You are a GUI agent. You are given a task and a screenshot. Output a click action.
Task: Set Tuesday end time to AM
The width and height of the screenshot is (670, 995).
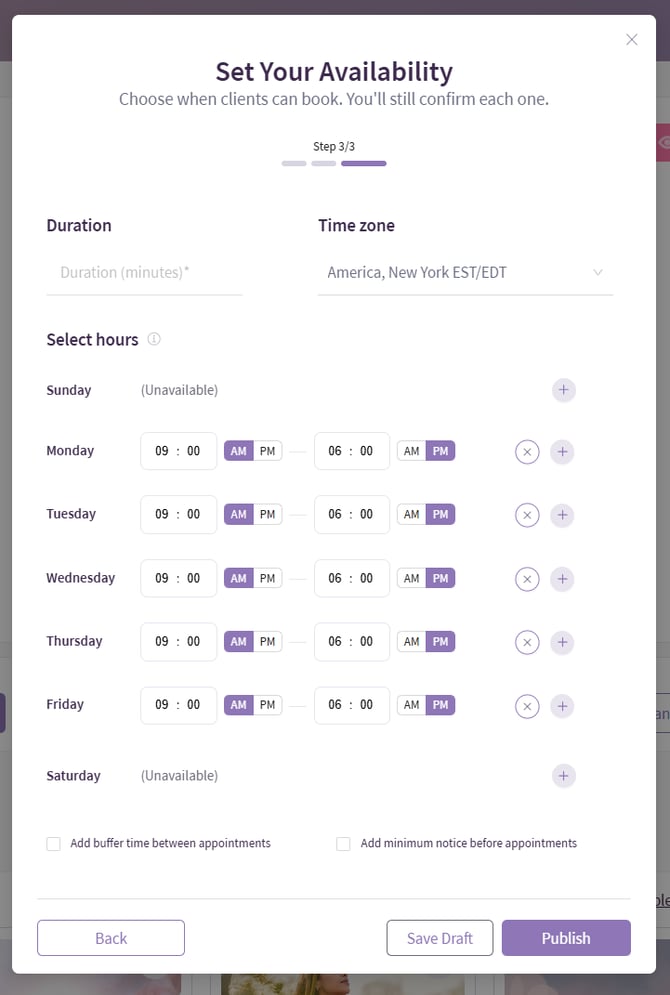[x=411, y=514]
